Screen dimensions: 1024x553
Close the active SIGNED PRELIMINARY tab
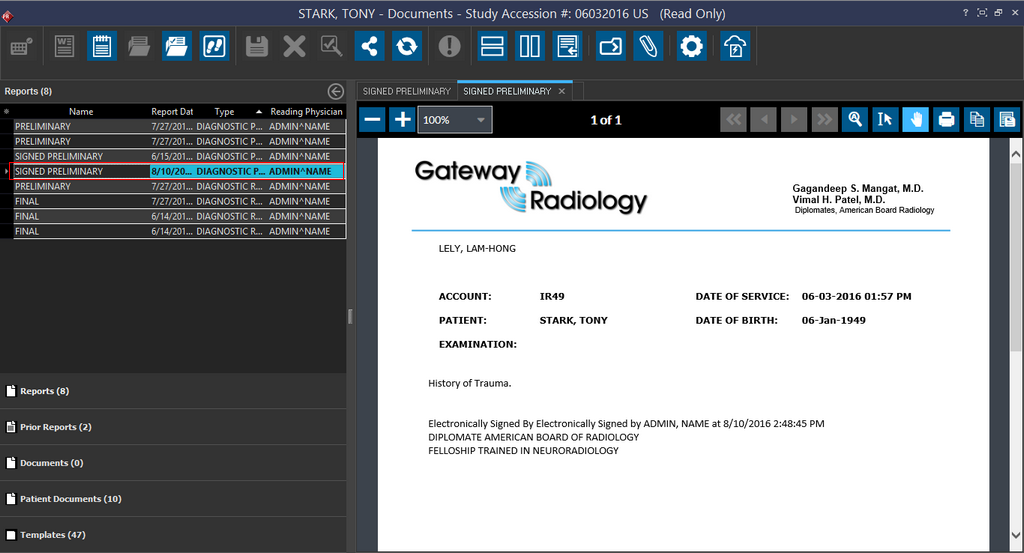[x=562, y=91]
